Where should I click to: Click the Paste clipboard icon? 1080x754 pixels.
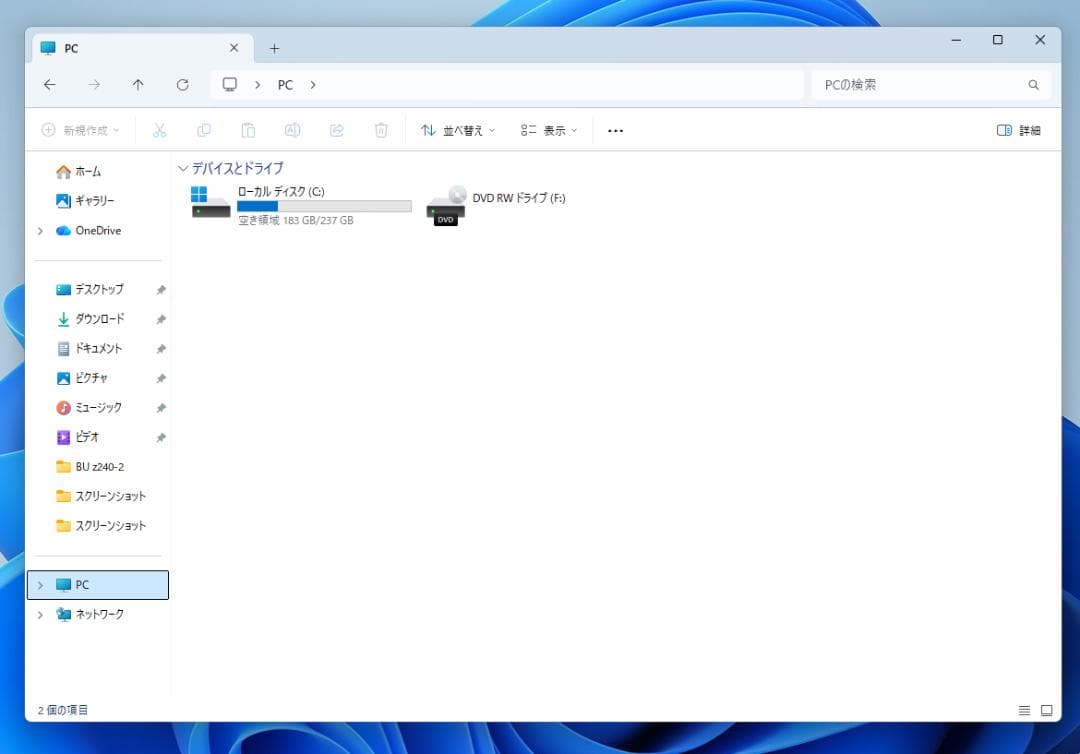pyautogui.click(x=248, y=130)
